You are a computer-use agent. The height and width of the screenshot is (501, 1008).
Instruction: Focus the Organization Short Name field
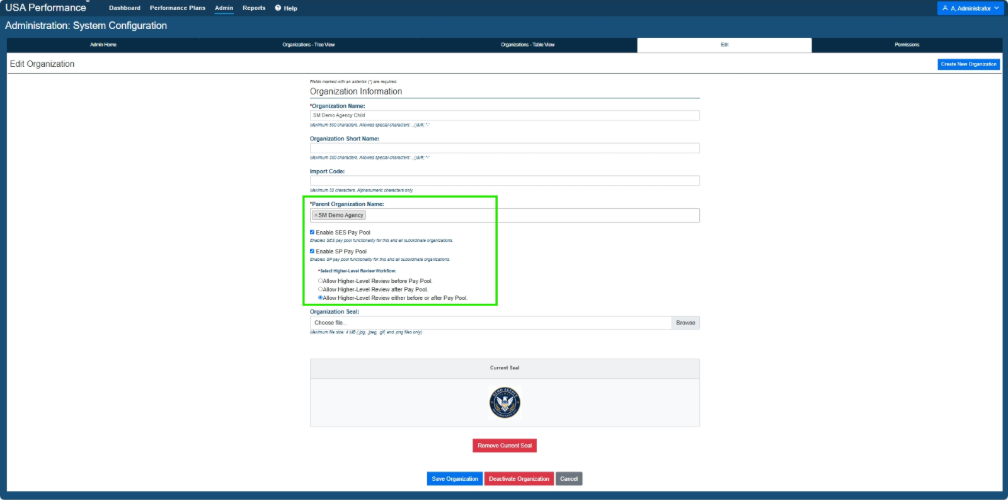[x=505, y=148]
